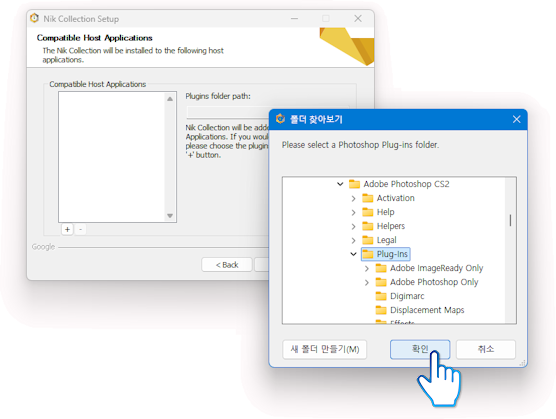
Task: Select the Legal tree row label
Action: coord(387,240)
